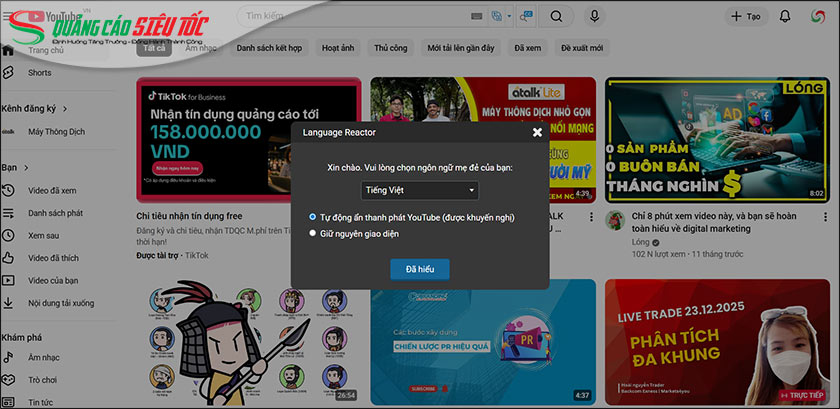This screenshot has width=840, height=409.
Task: Open Xem sau watch later icon
Action: pyautogui.click(x=8, y=235)
